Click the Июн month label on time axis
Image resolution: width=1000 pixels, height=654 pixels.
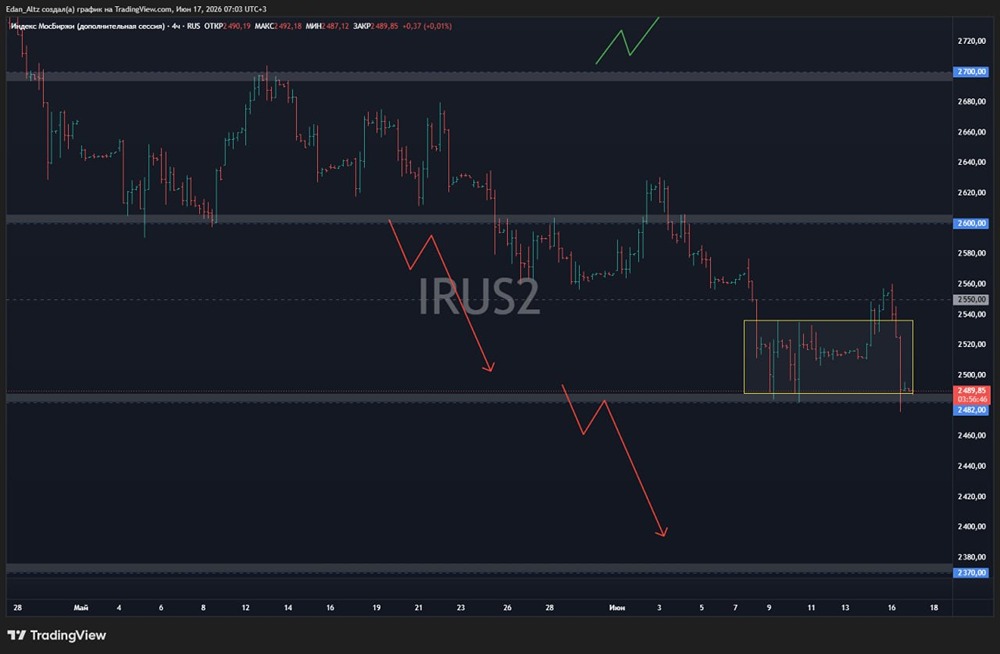pos(617,607)
